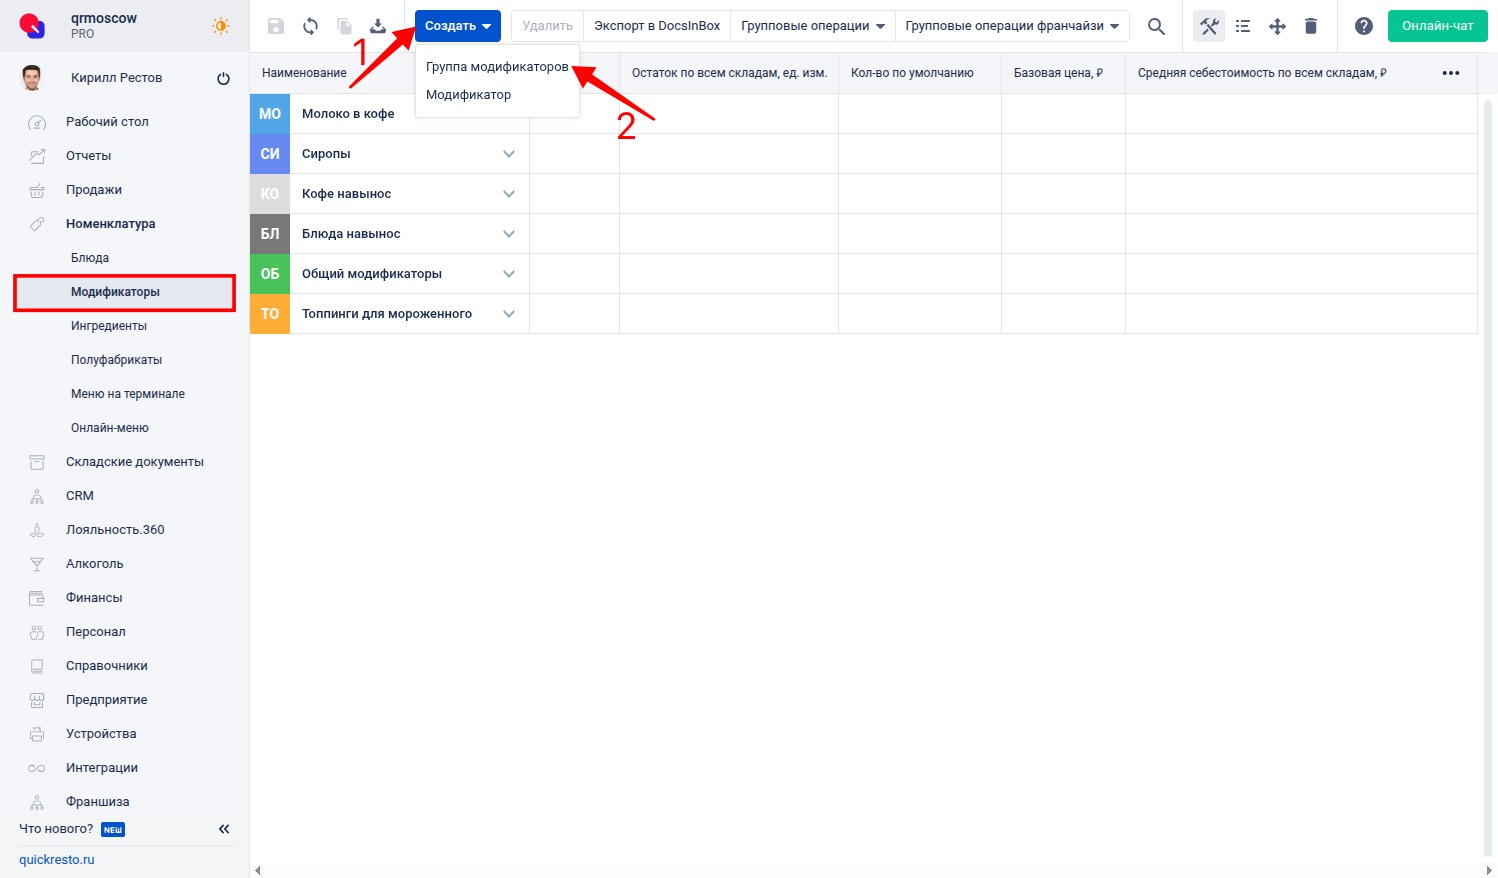Expand the Блюда навынос group chevron
1498x878 pixels.
(x=509, y=234)
